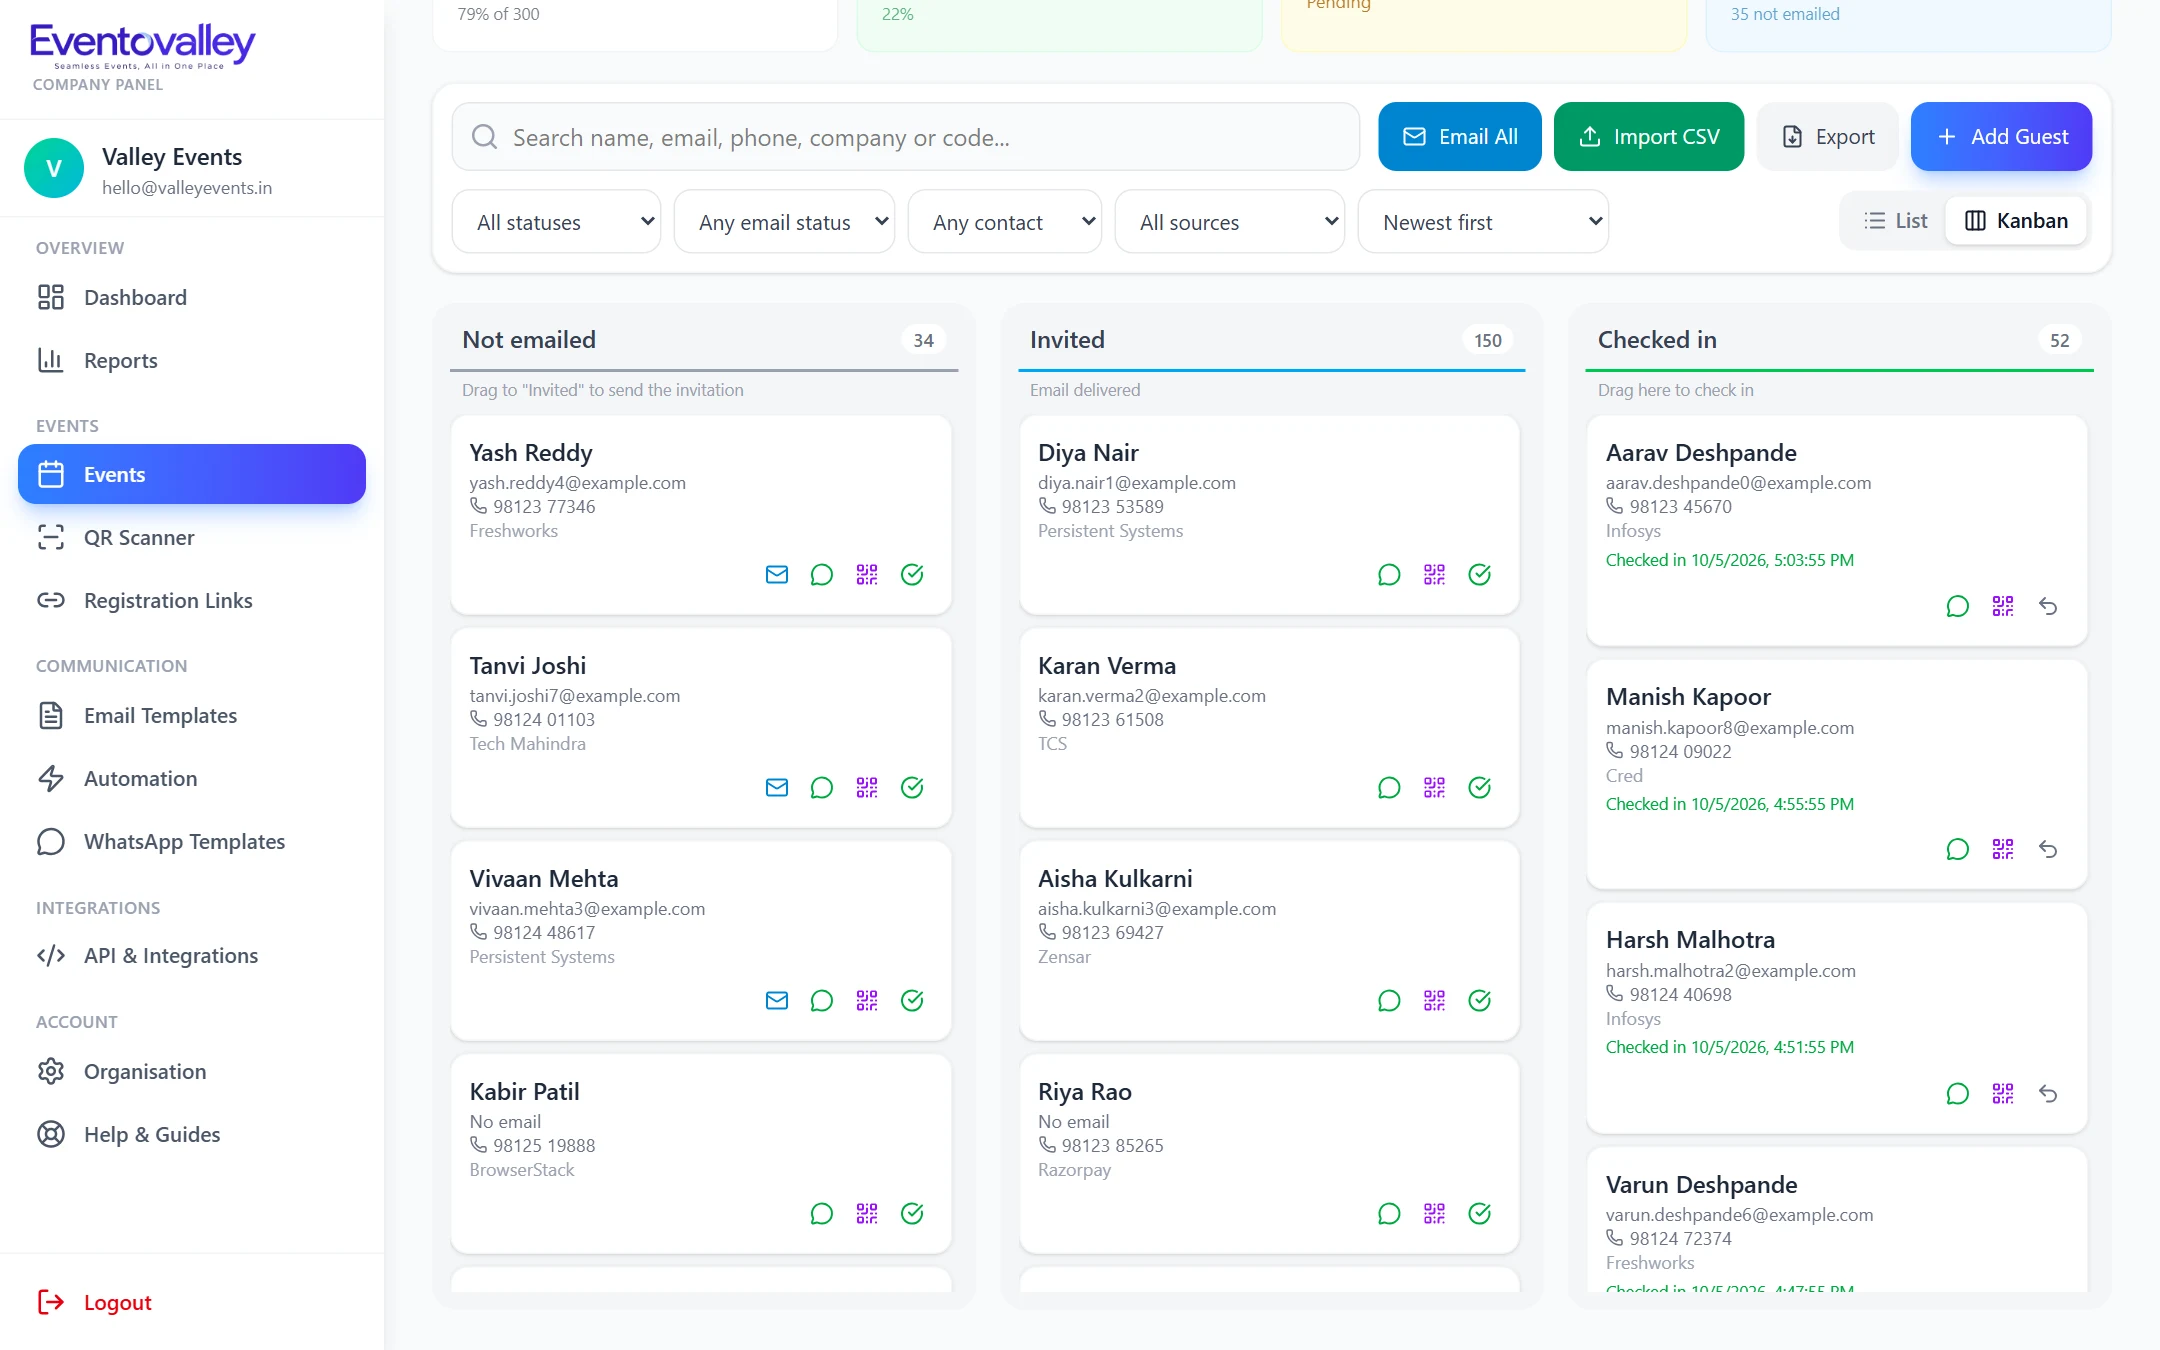The width and height of the screenshot is (2160, 1350).
Task: Expand the All sources filter
Action: pos(1229,222)
